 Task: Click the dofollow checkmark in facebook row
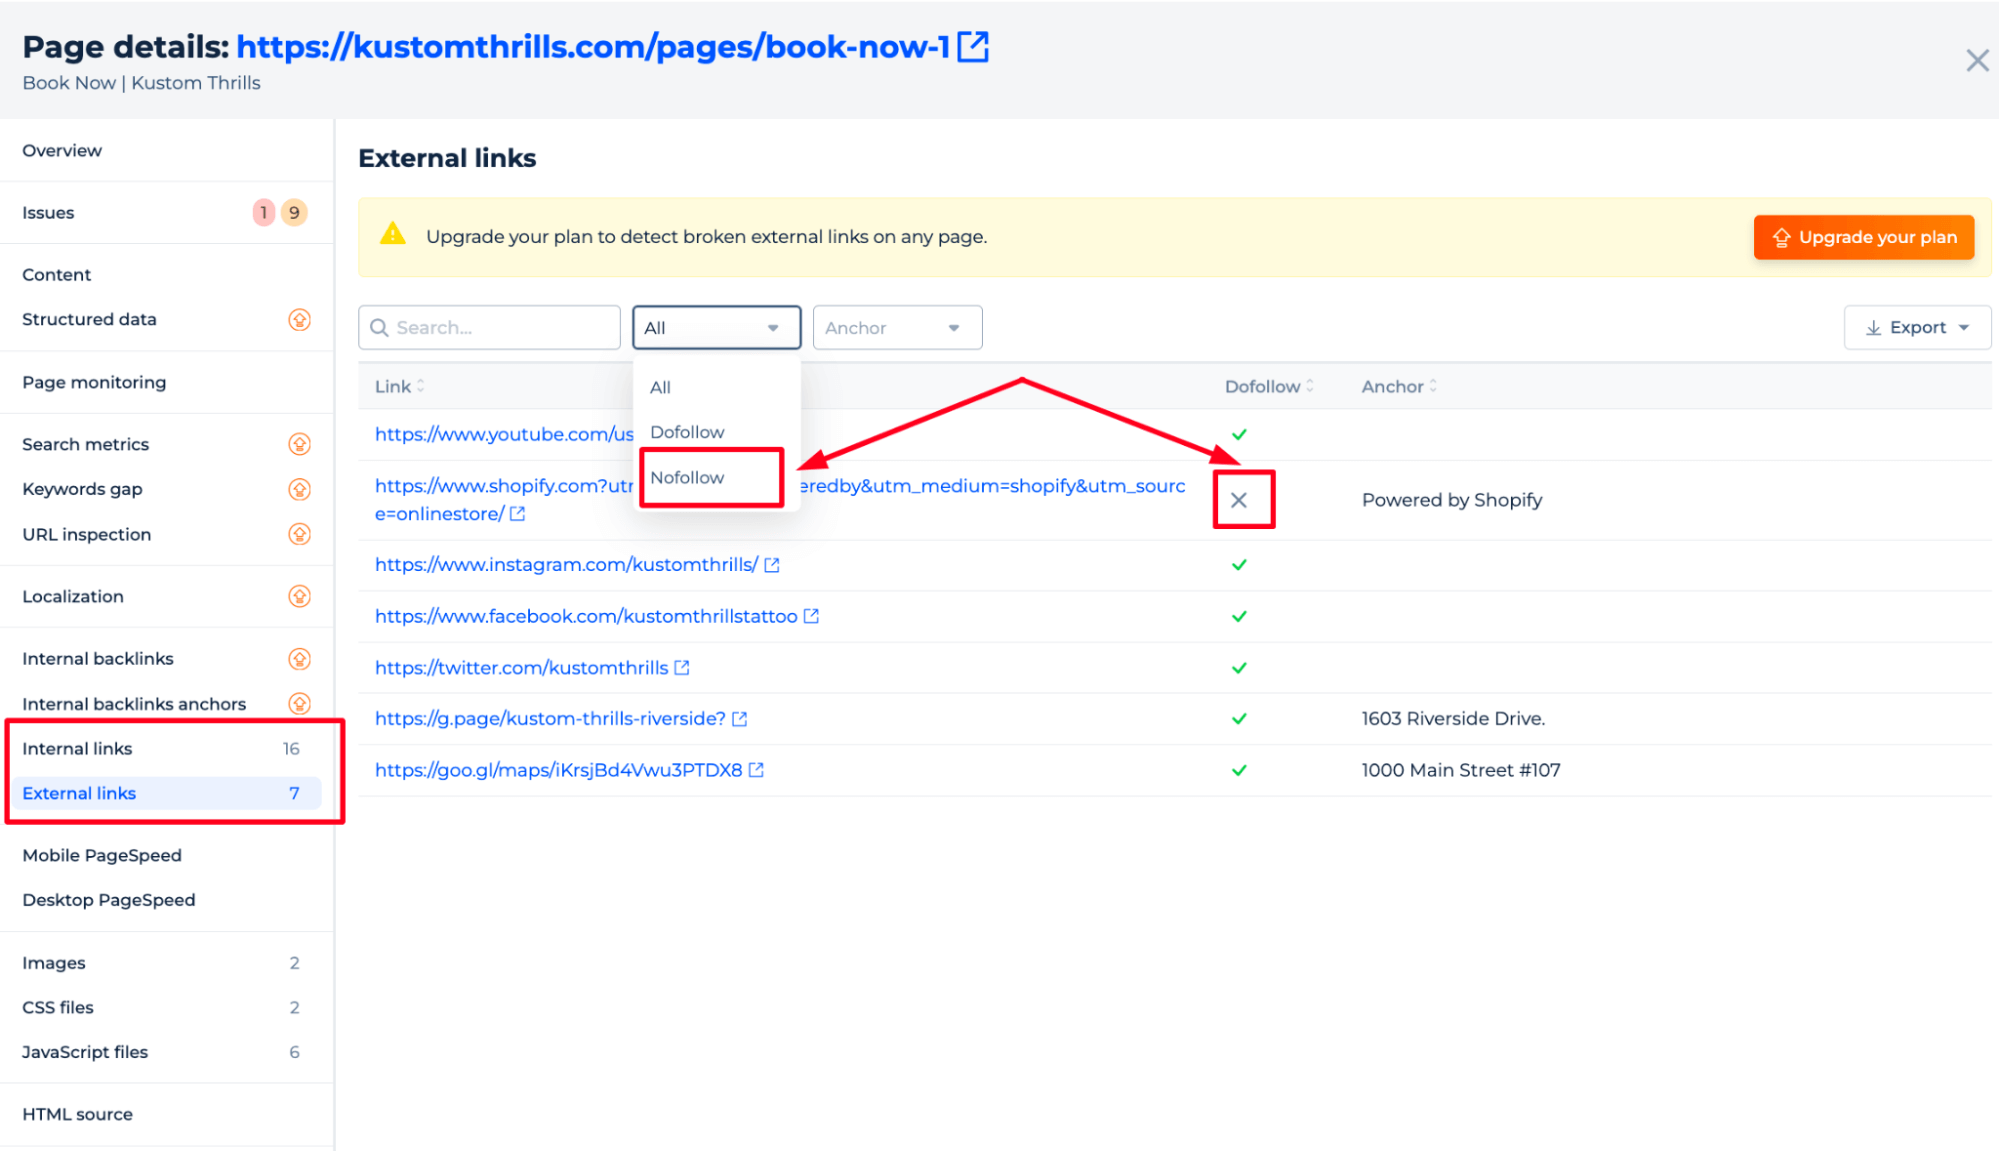1239,616
